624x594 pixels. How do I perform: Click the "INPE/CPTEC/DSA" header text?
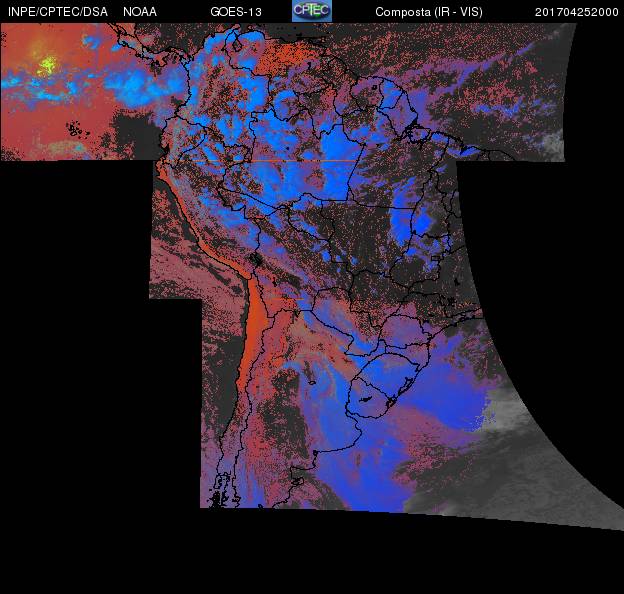58,12
